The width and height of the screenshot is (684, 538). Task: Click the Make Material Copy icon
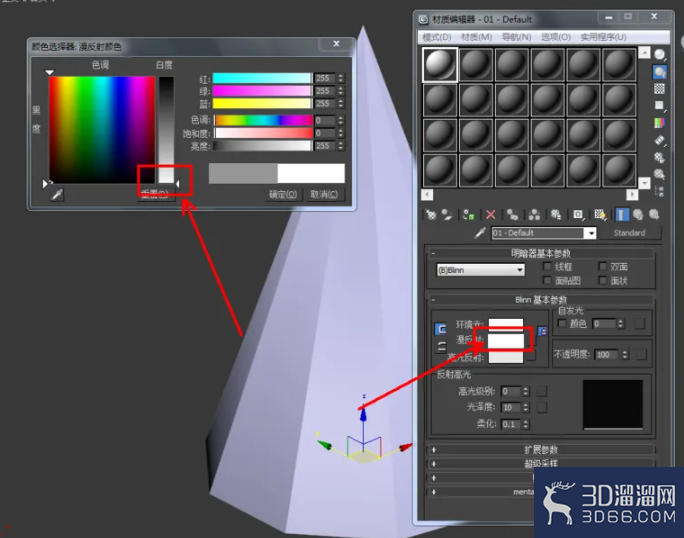point(513,215)
